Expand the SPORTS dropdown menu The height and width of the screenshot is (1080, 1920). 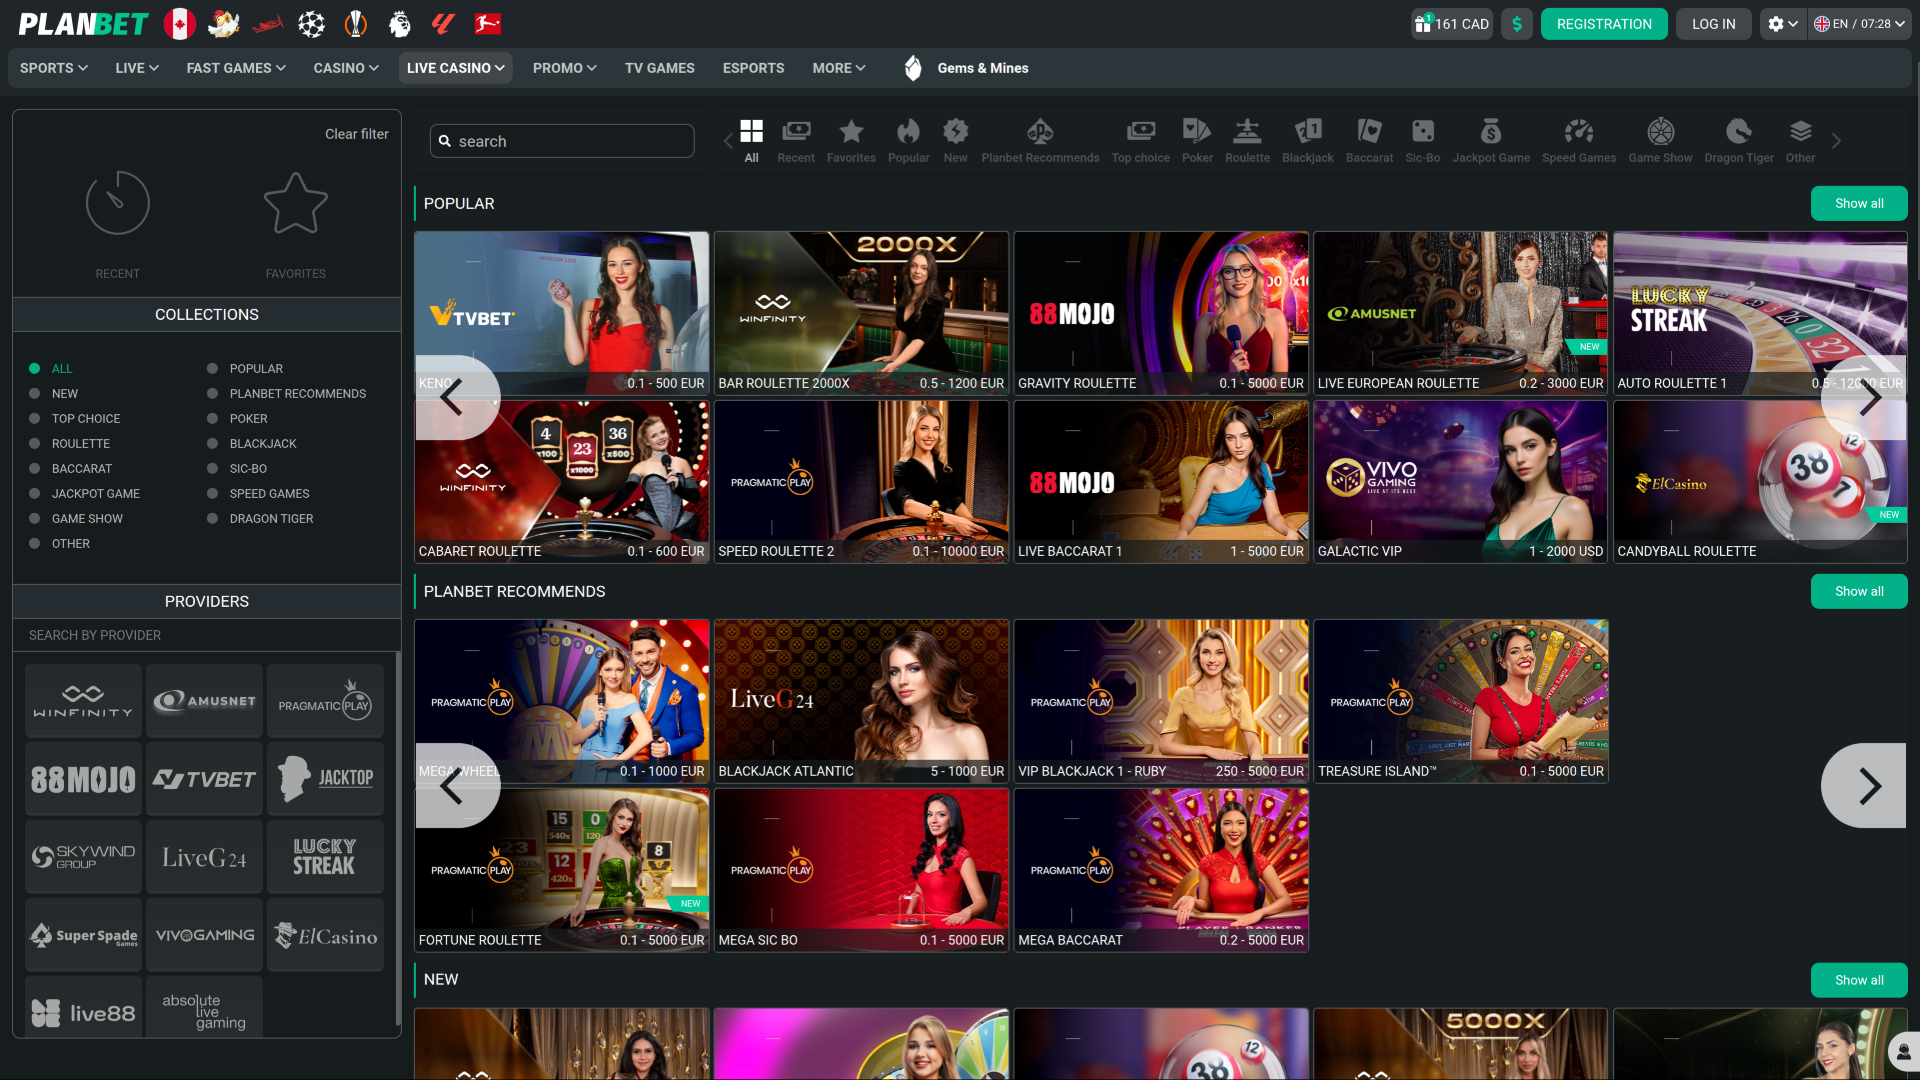point(53,67)
